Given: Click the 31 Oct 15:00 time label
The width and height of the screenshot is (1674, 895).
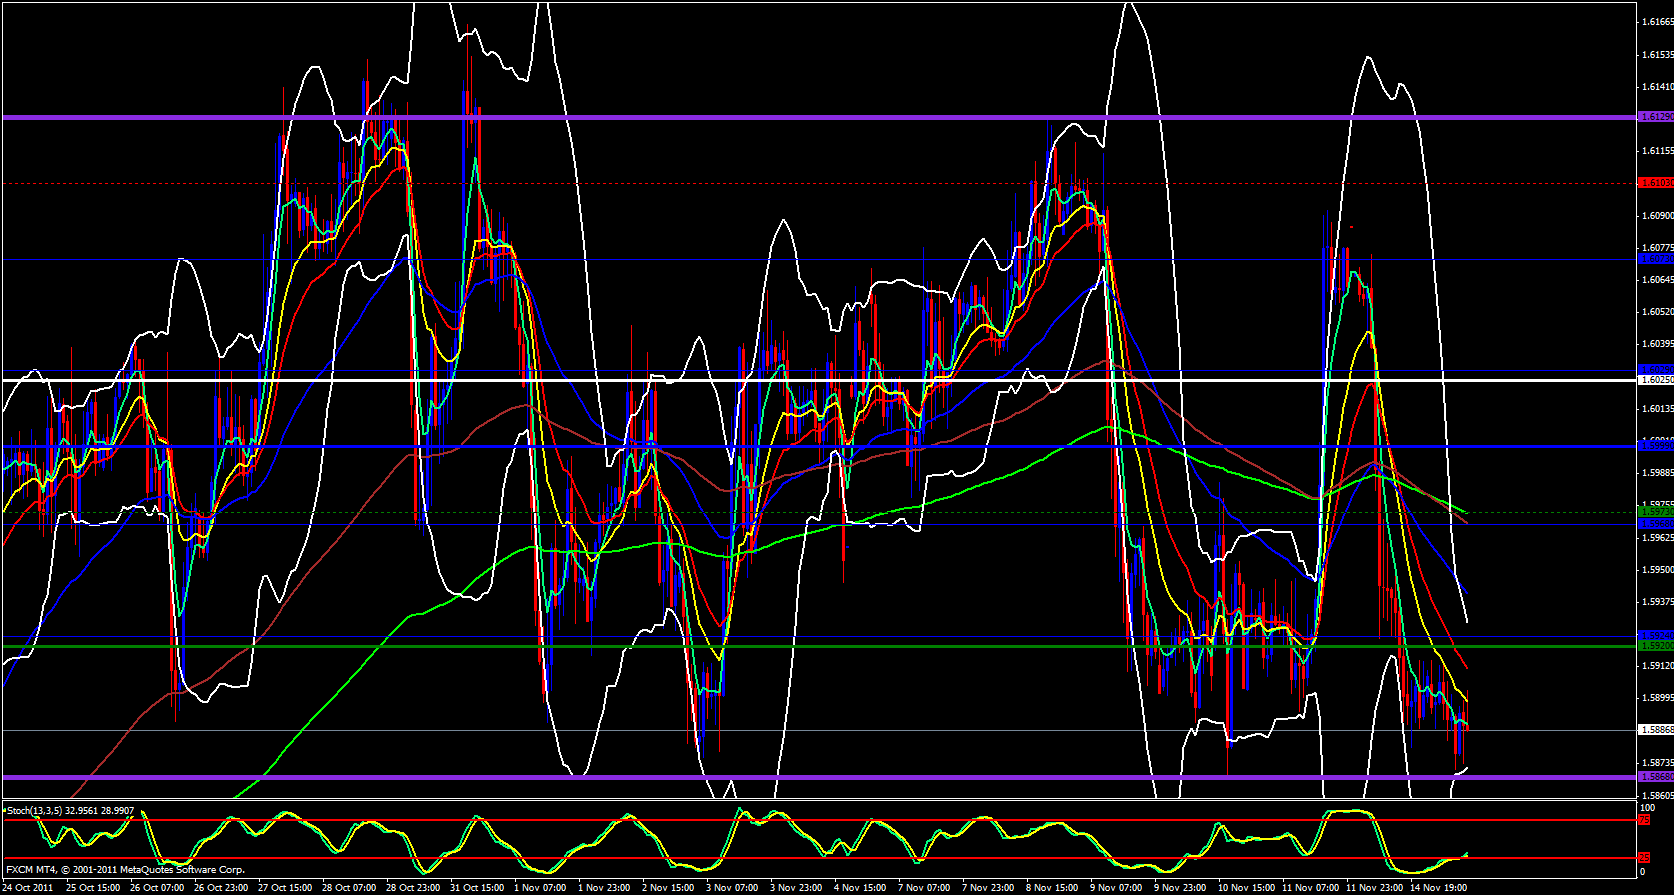Looking at the screenshot, I should pyautogui.click(x=477, y=887).
